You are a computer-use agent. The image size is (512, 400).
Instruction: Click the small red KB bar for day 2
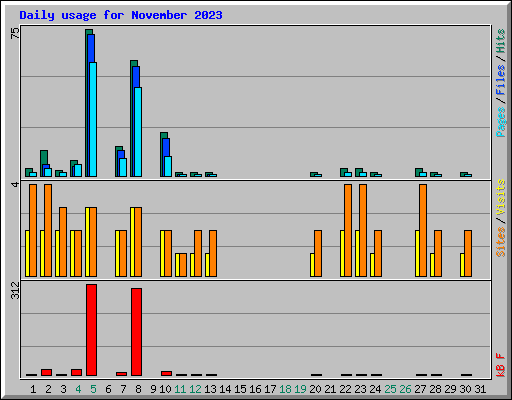pos(46,372)
